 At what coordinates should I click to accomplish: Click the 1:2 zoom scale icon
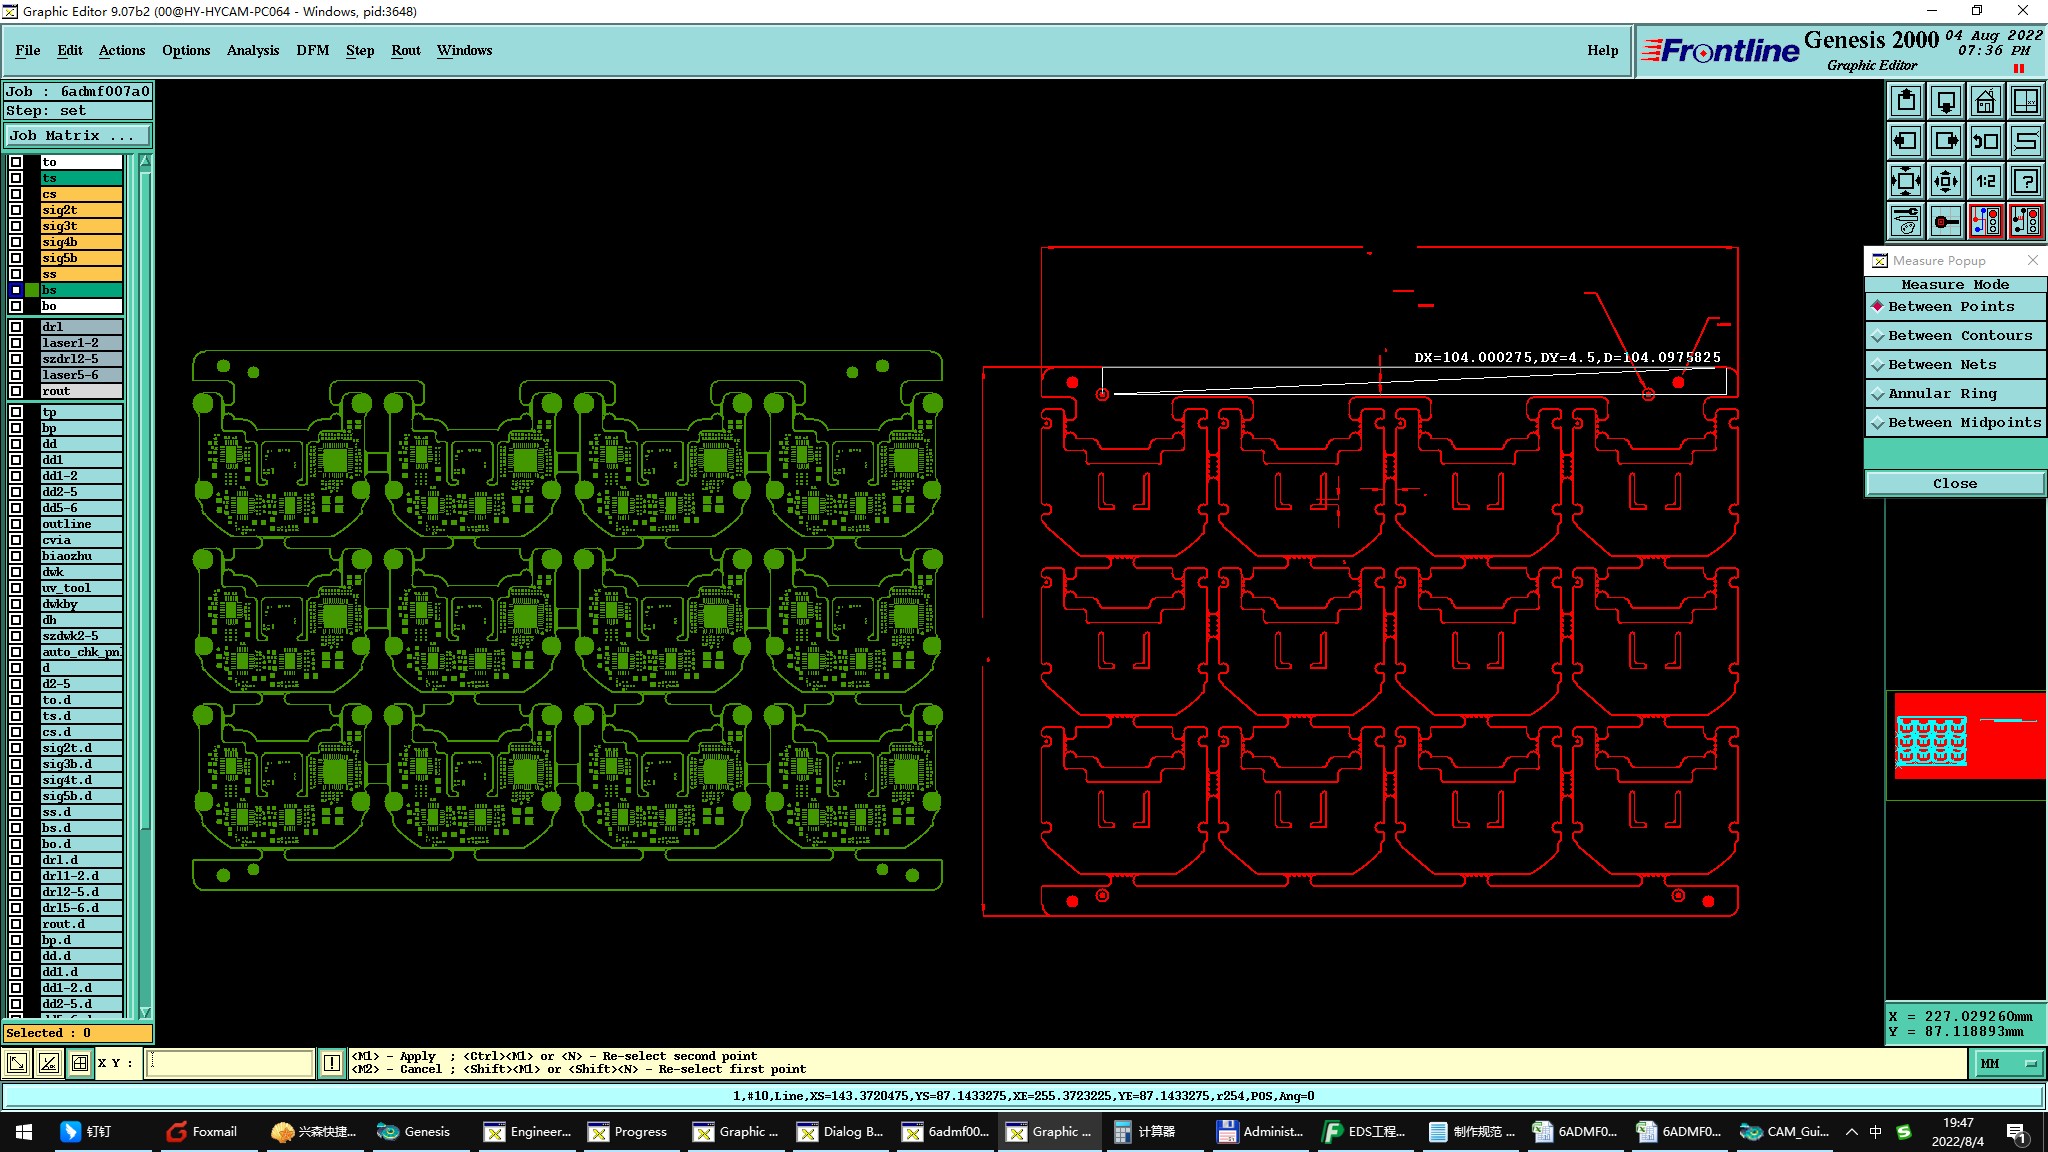pos(1985,181)
